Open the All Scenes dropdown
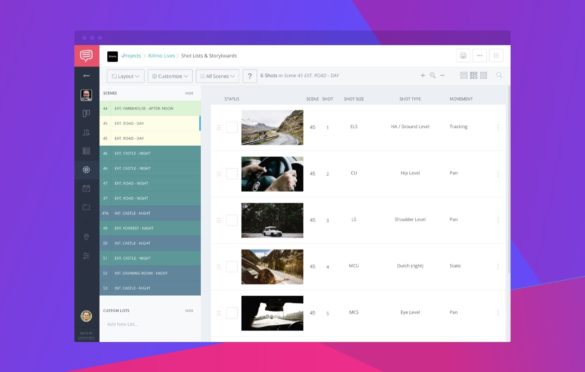This screenshot has height=372, width=585. coord(218,76)
